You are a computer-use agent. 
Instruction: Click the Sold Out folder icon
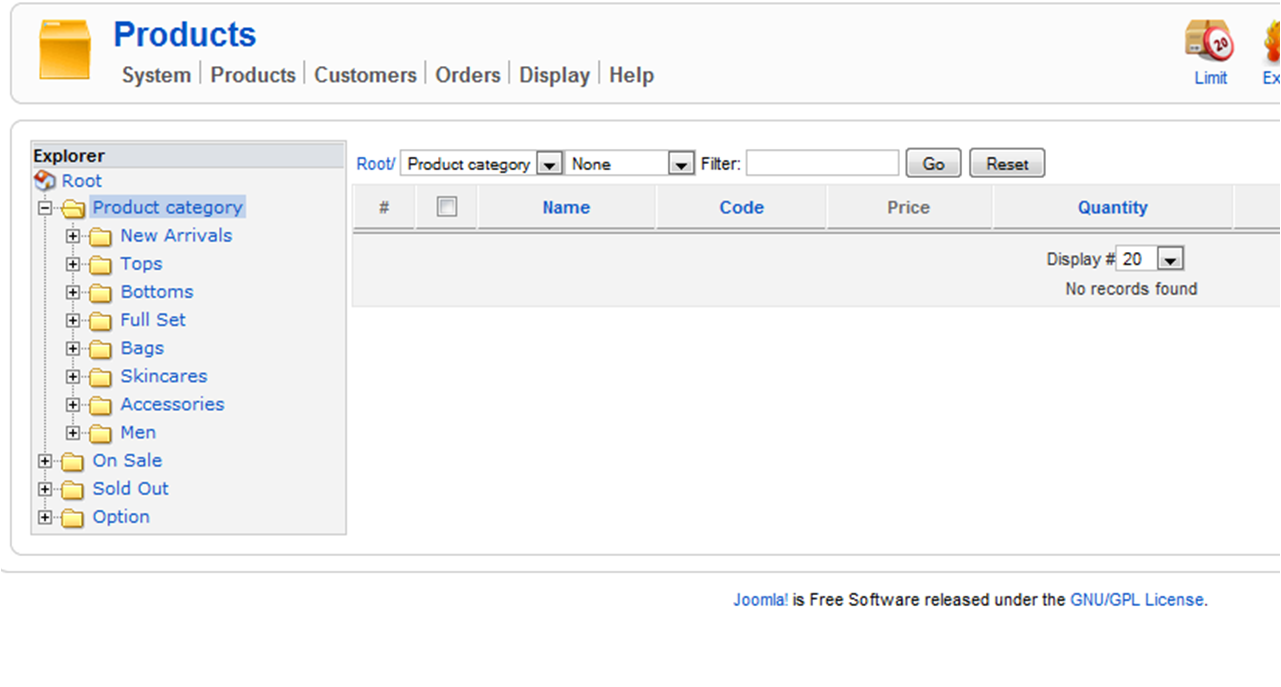point(72,489)
